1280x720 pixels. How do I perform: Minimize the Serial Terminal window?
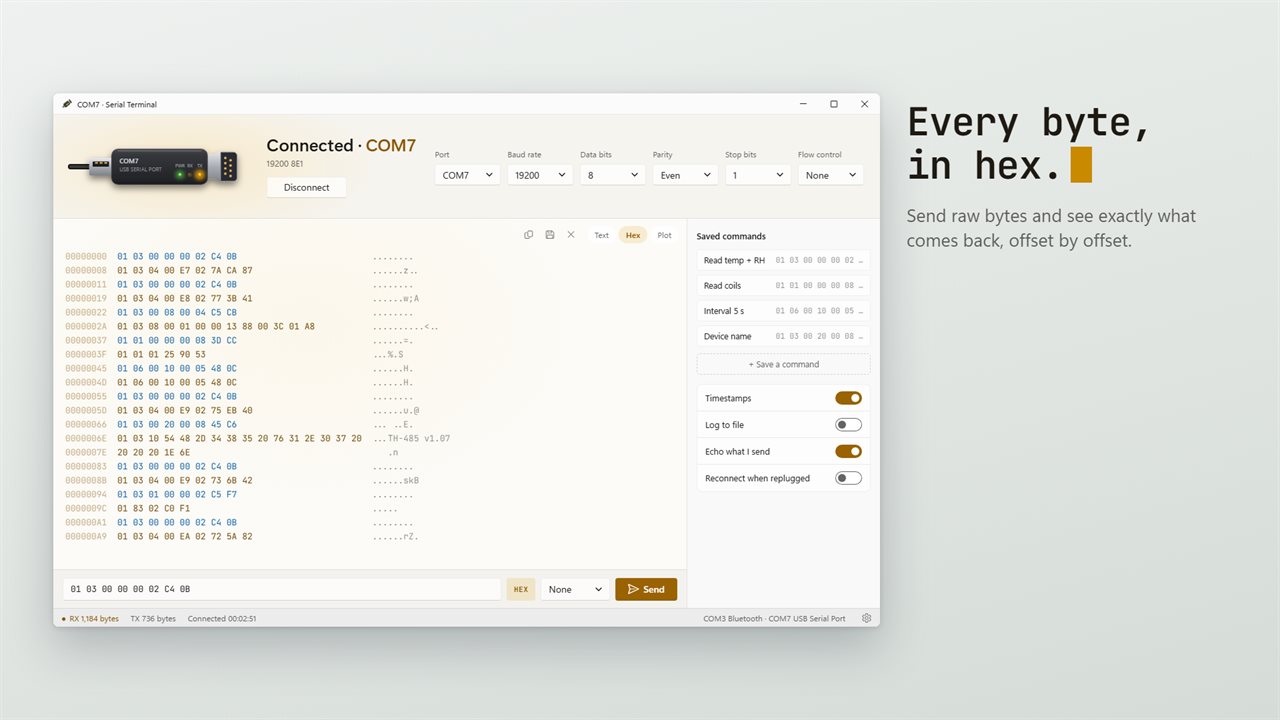pyautogui.click(x=803, y=104)
